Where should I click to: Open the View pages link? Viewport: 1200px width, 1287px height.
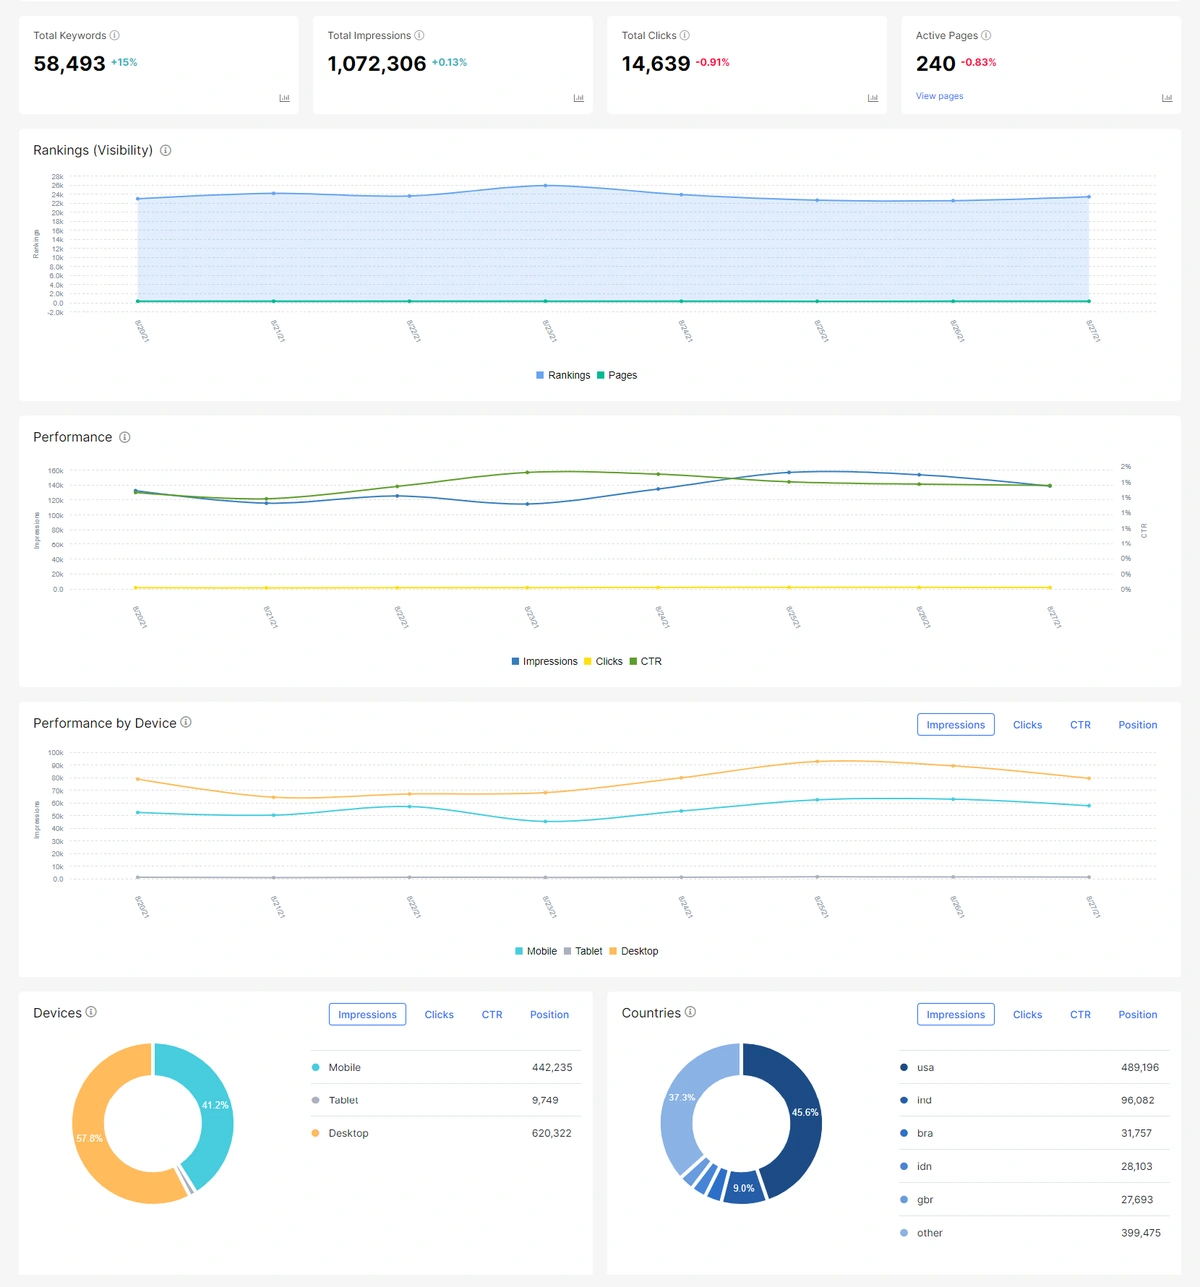tap(939, 97)
